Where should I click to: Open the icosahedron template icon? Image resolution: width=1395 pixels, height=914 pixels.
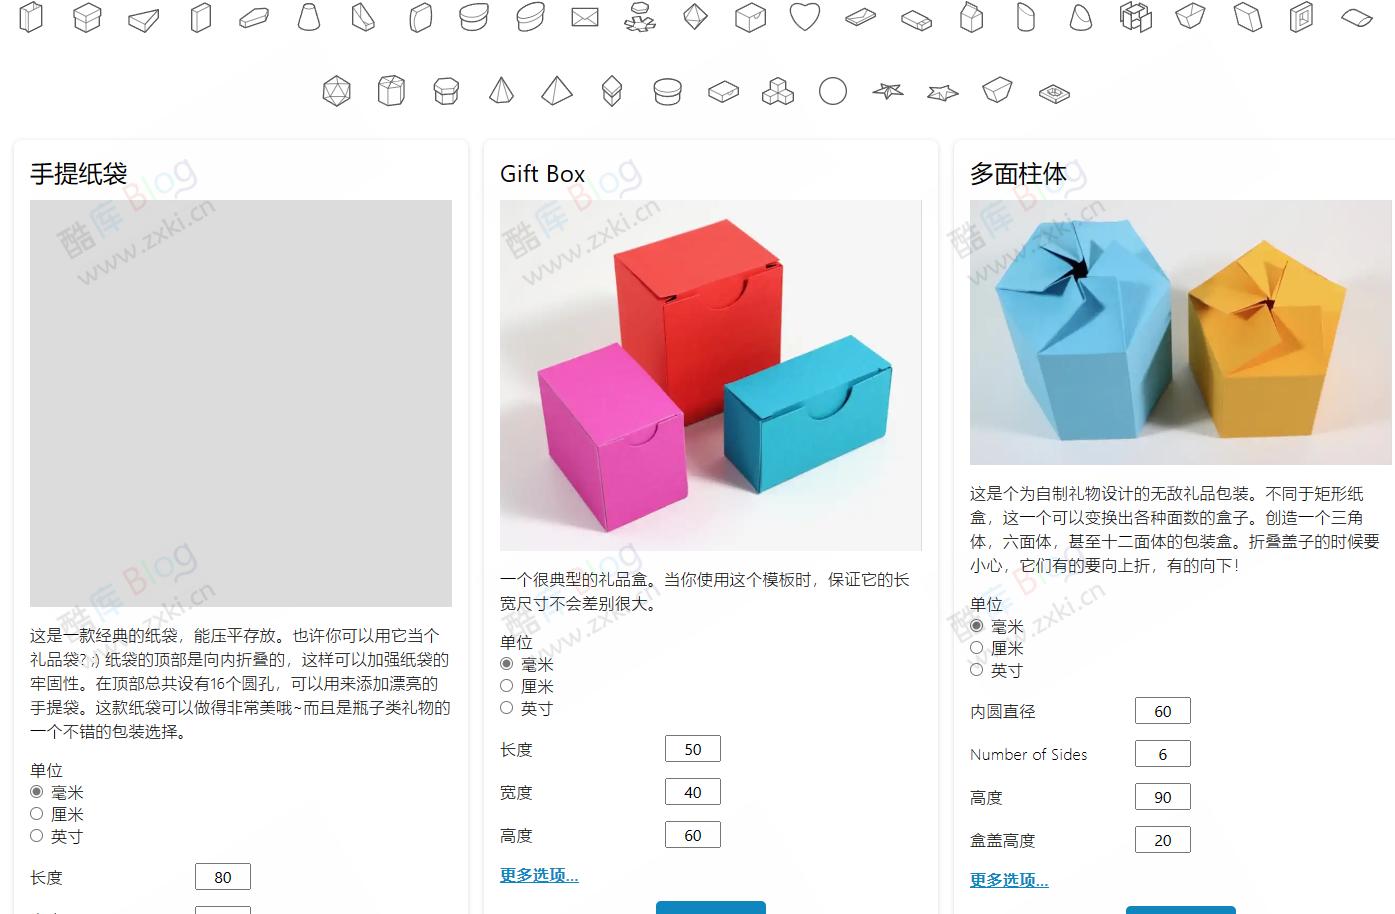pyautogui.click(x=337, y=92)
